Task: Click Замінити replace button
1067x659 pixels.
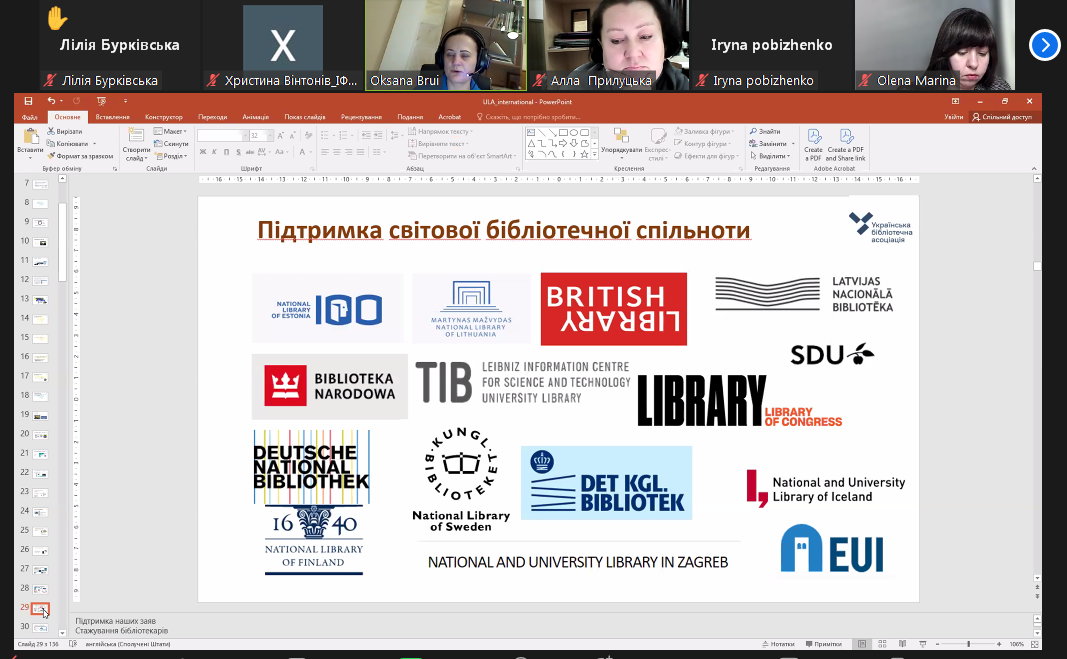Action: pyautogui.click(x=772, y=144)
